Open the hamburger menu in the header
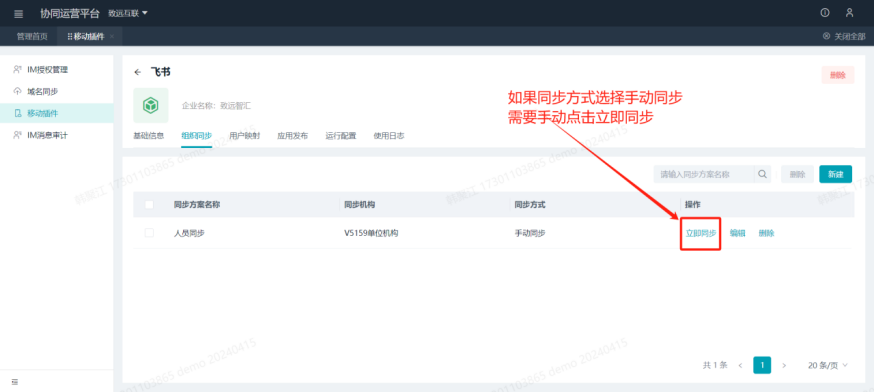This screenshot has width=874, height=392. click(x=18, y=13)
